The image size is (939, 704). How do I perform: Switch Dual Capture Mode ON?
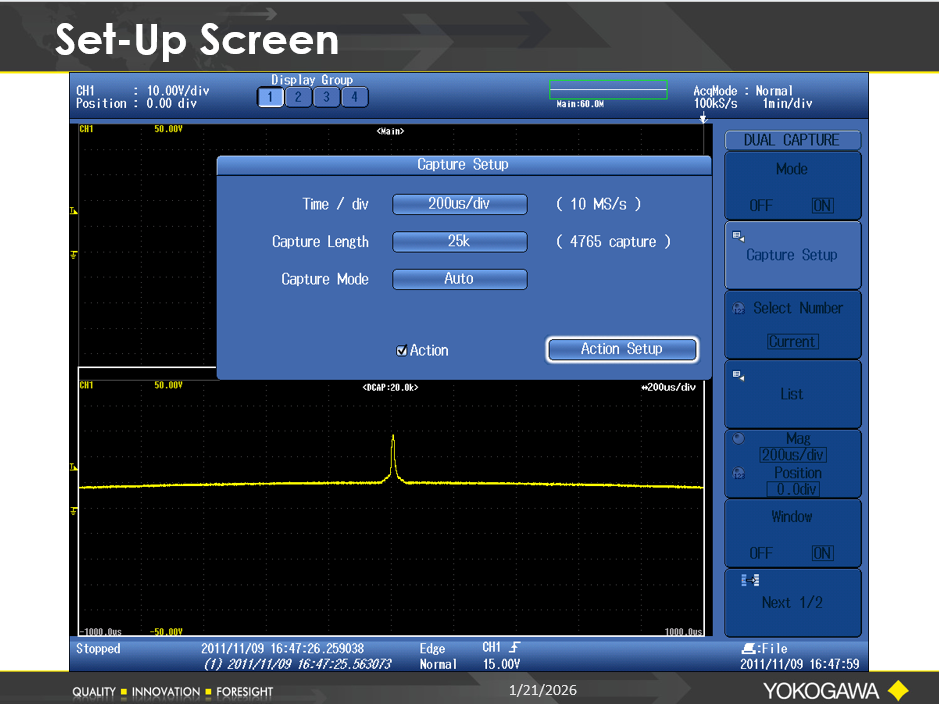(822, 206)
